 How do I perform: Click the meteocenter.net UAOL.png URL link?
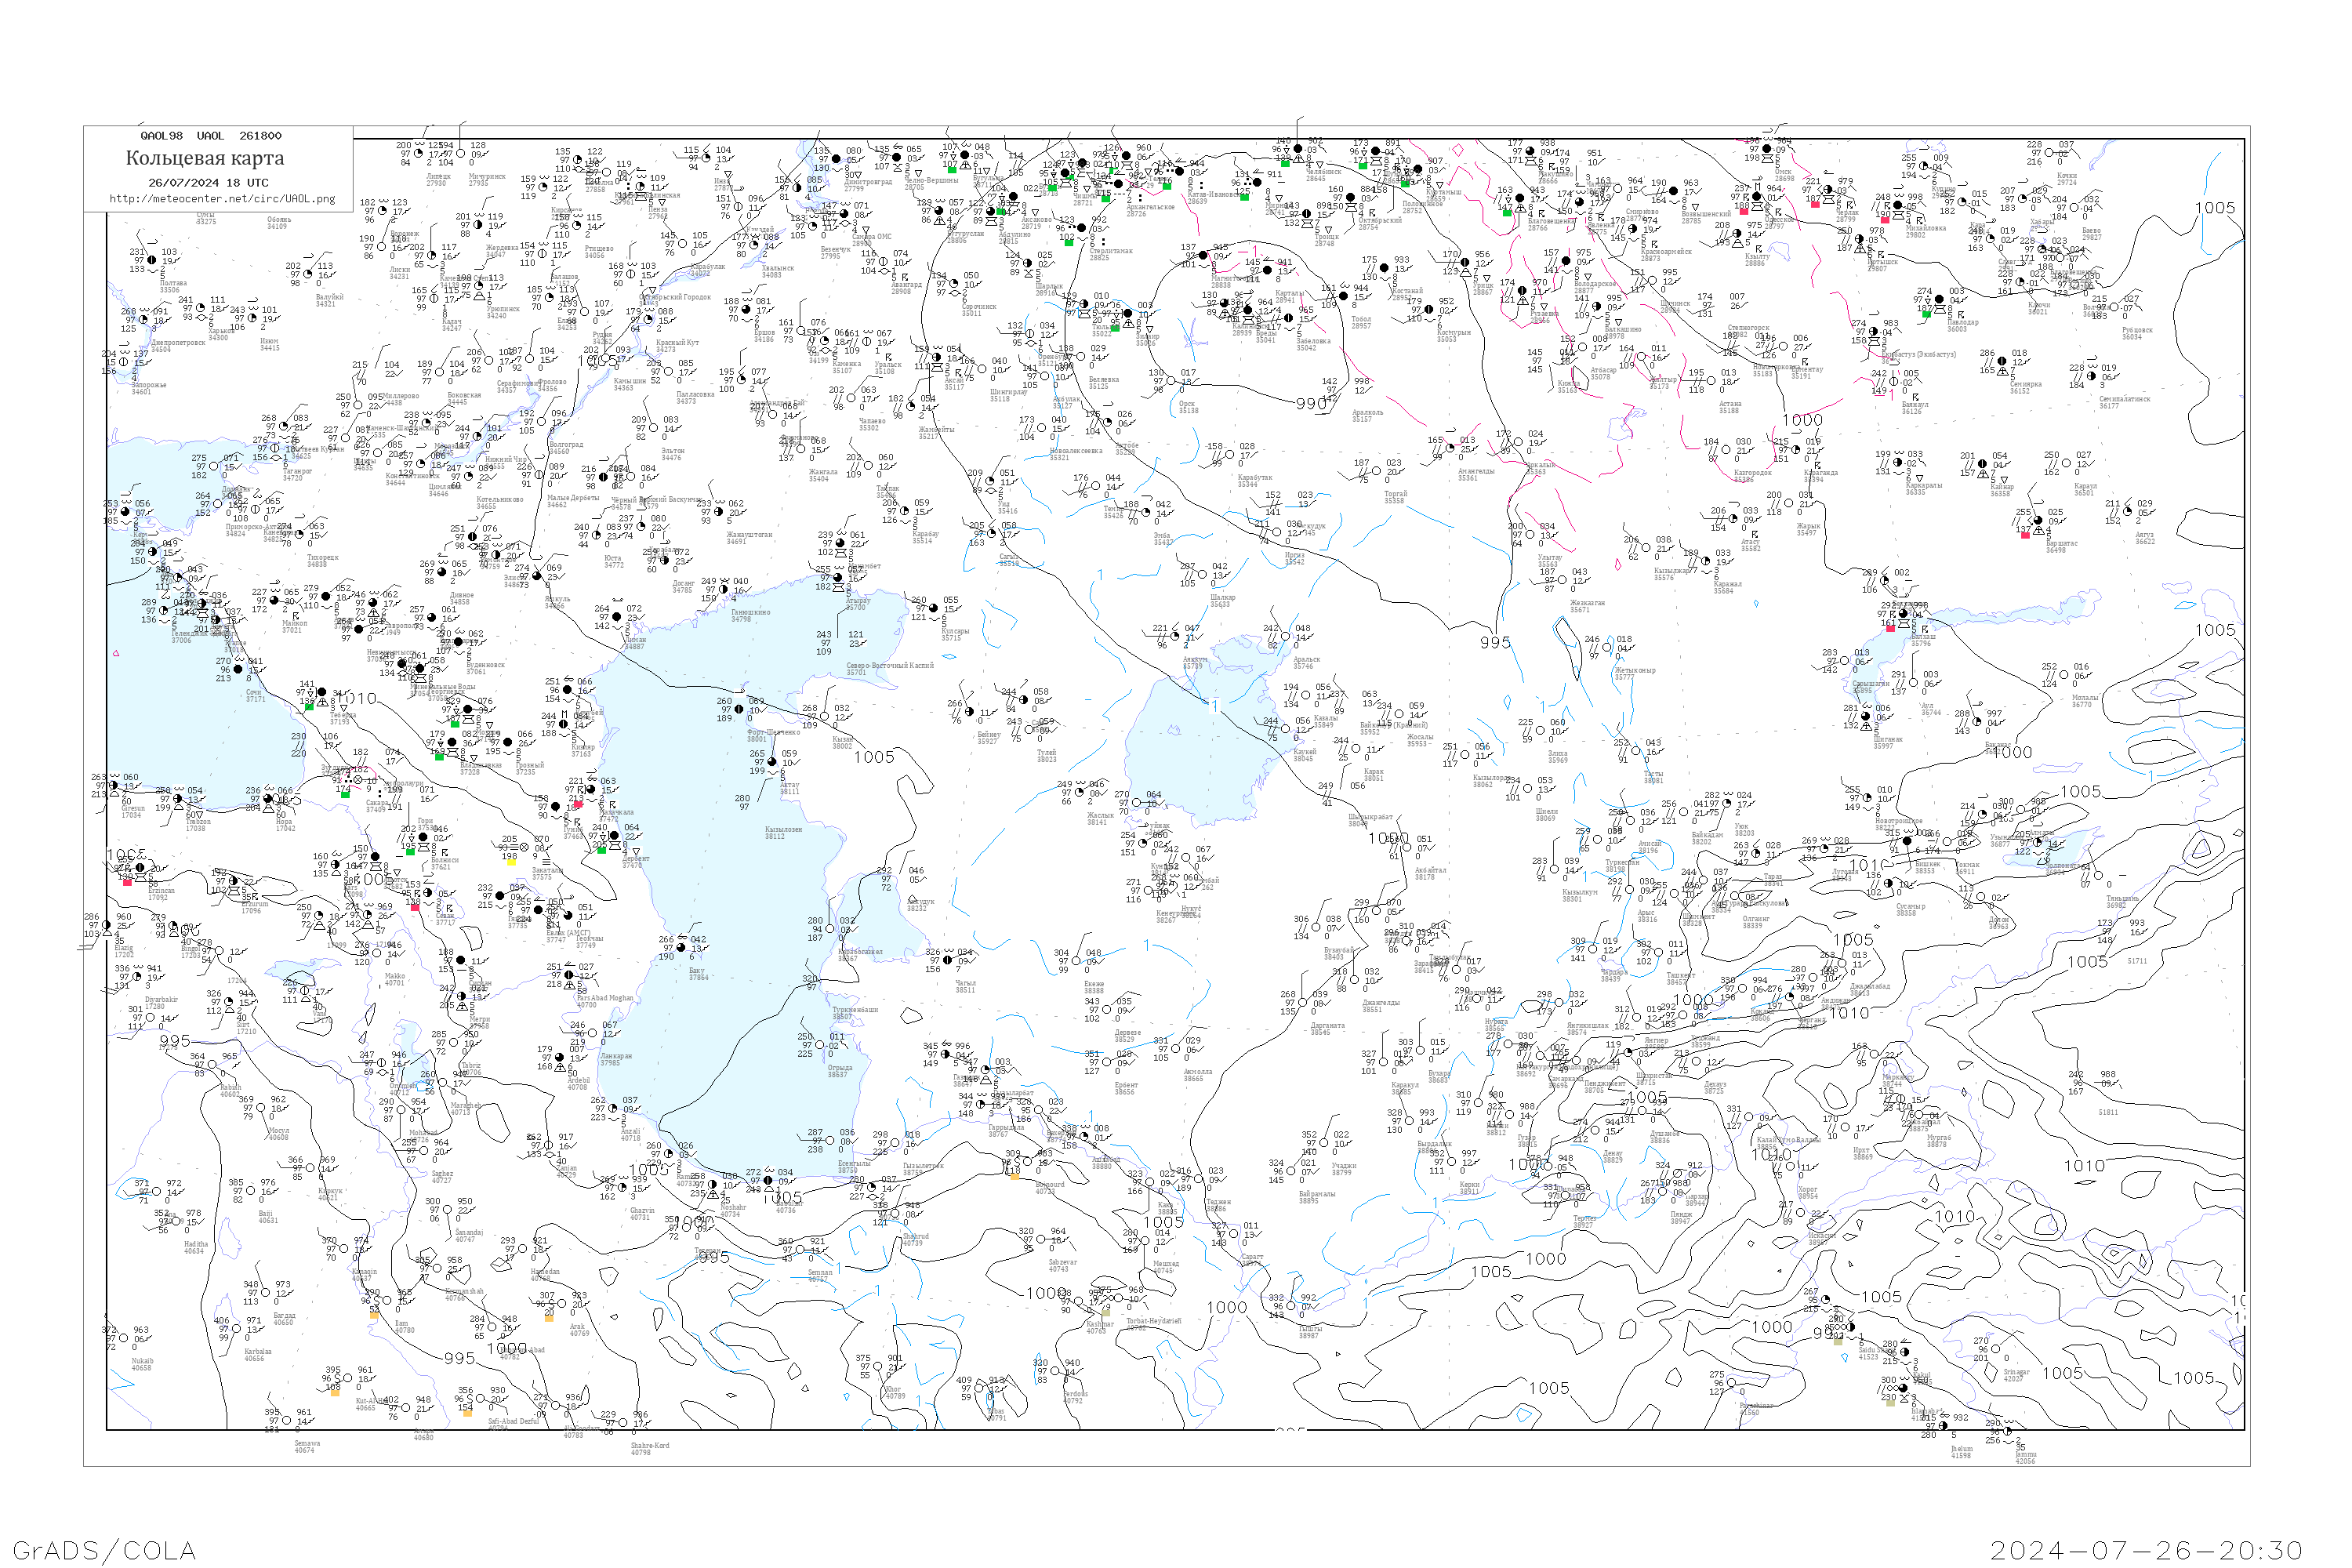[222, 199]
